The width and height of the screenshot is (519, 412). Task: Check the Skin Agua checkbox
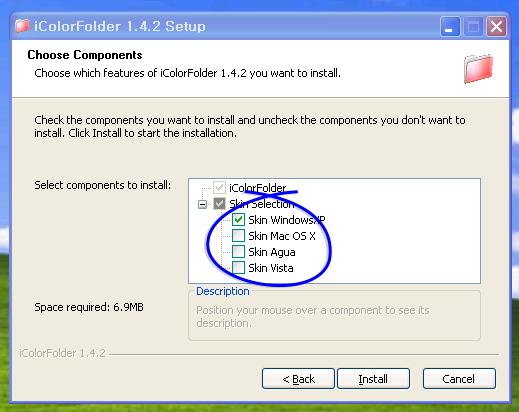pos(238,252)
